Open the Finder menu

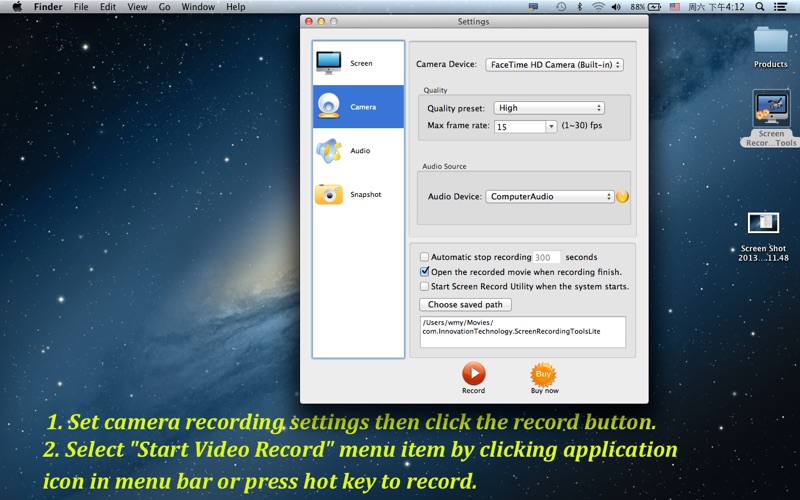pos(48,7)
